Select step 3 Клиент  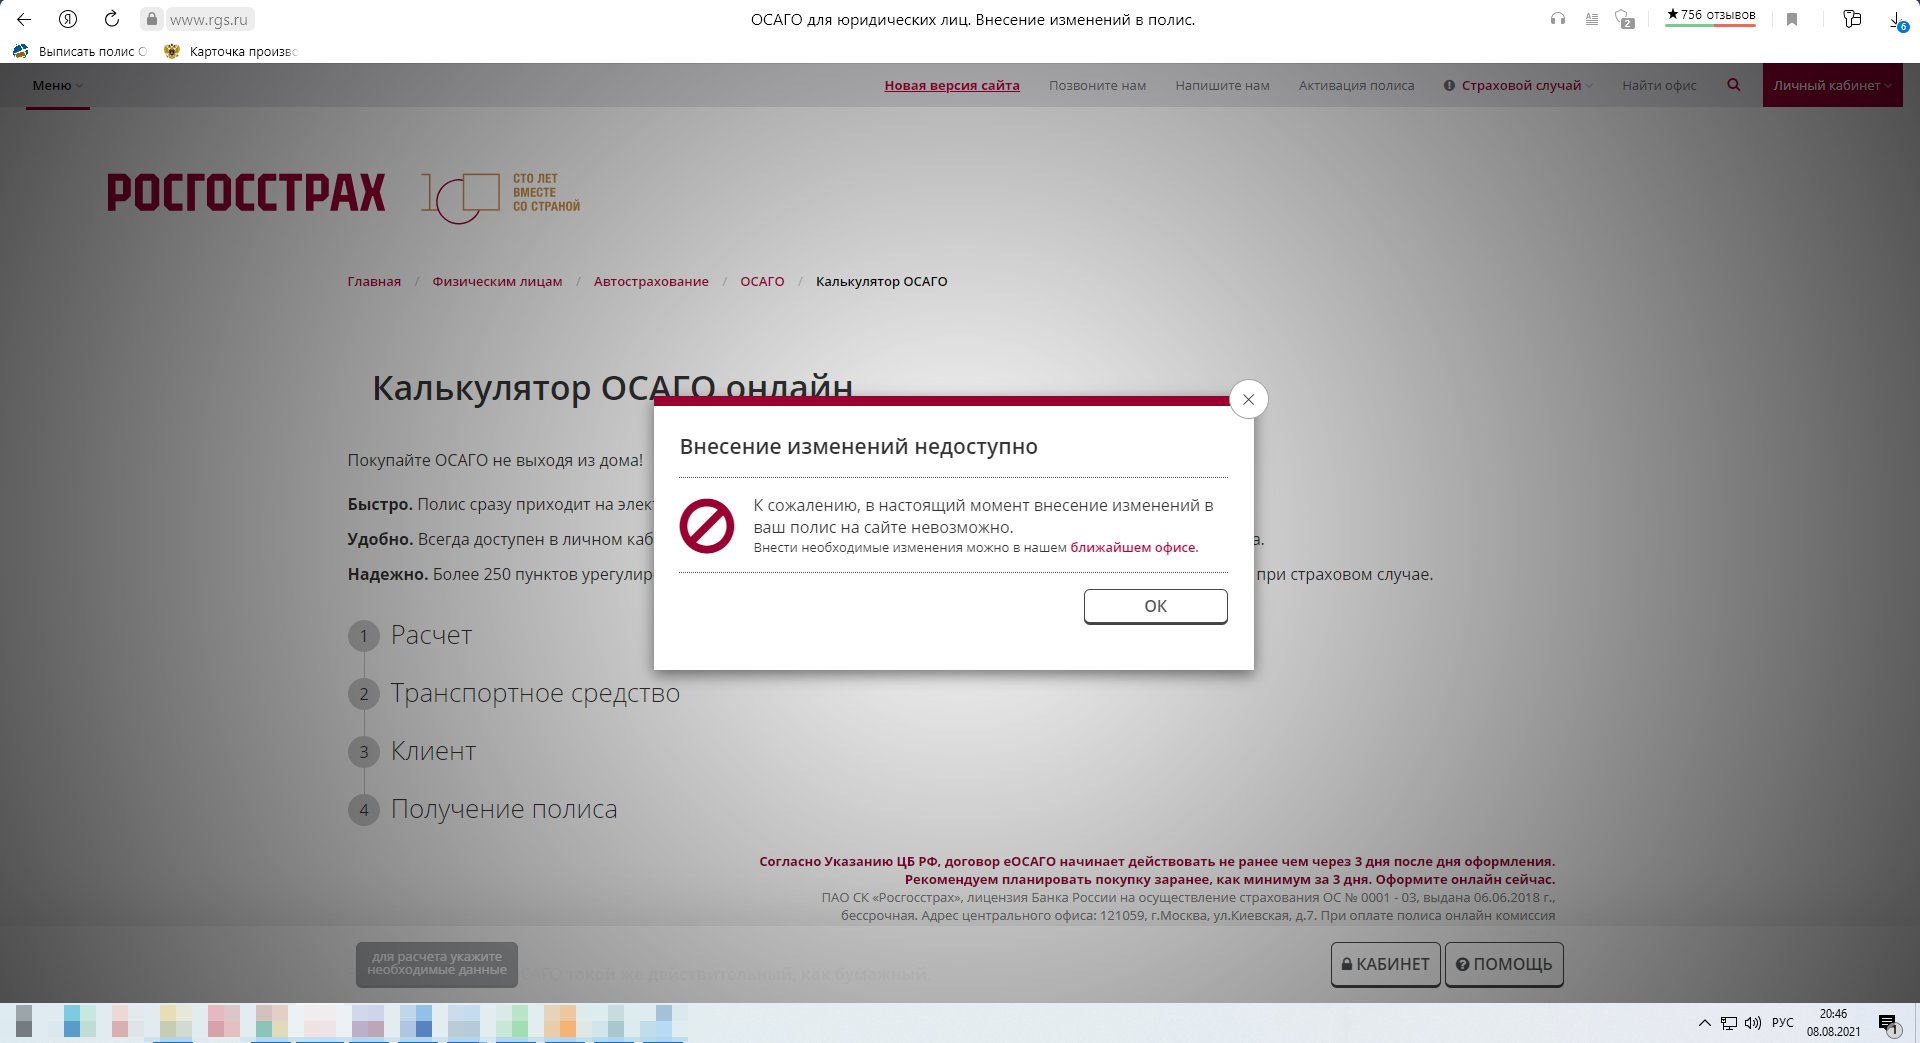coord(412,751)
